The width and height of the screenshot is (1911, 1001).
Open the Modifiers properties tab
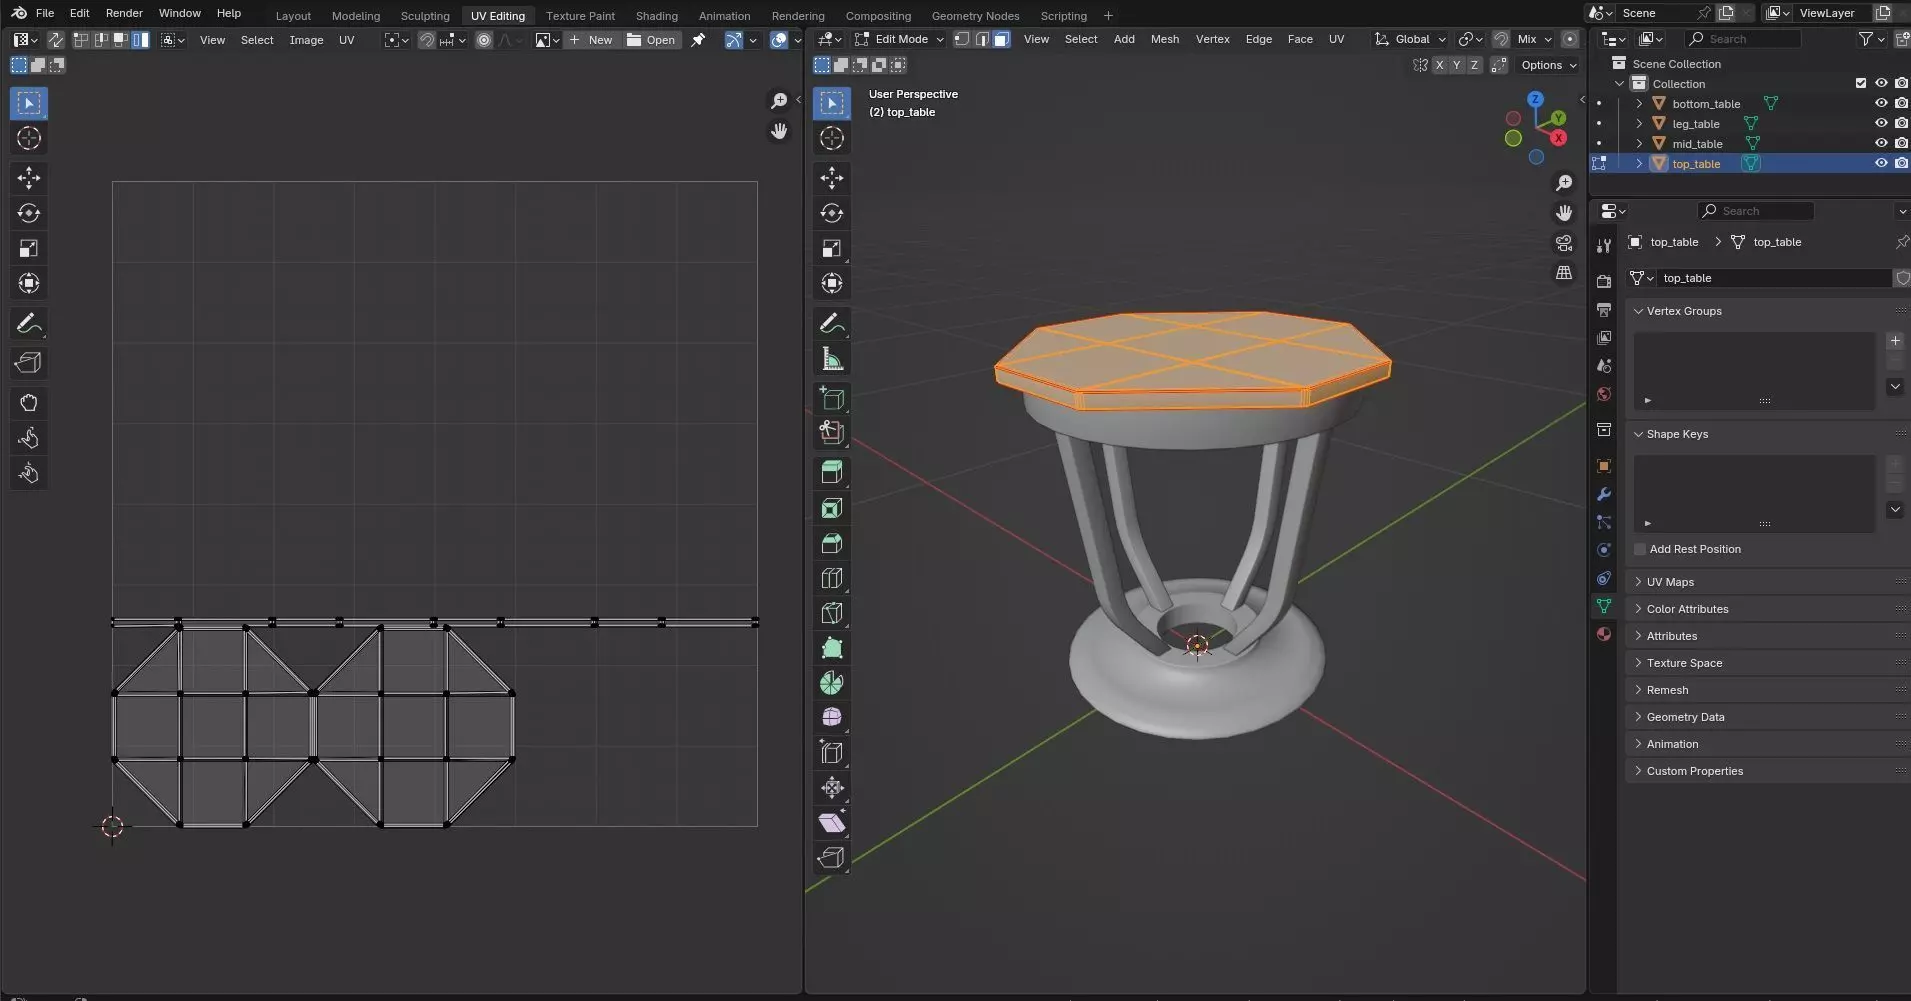pyautogui.click(x=1604, y=494)
